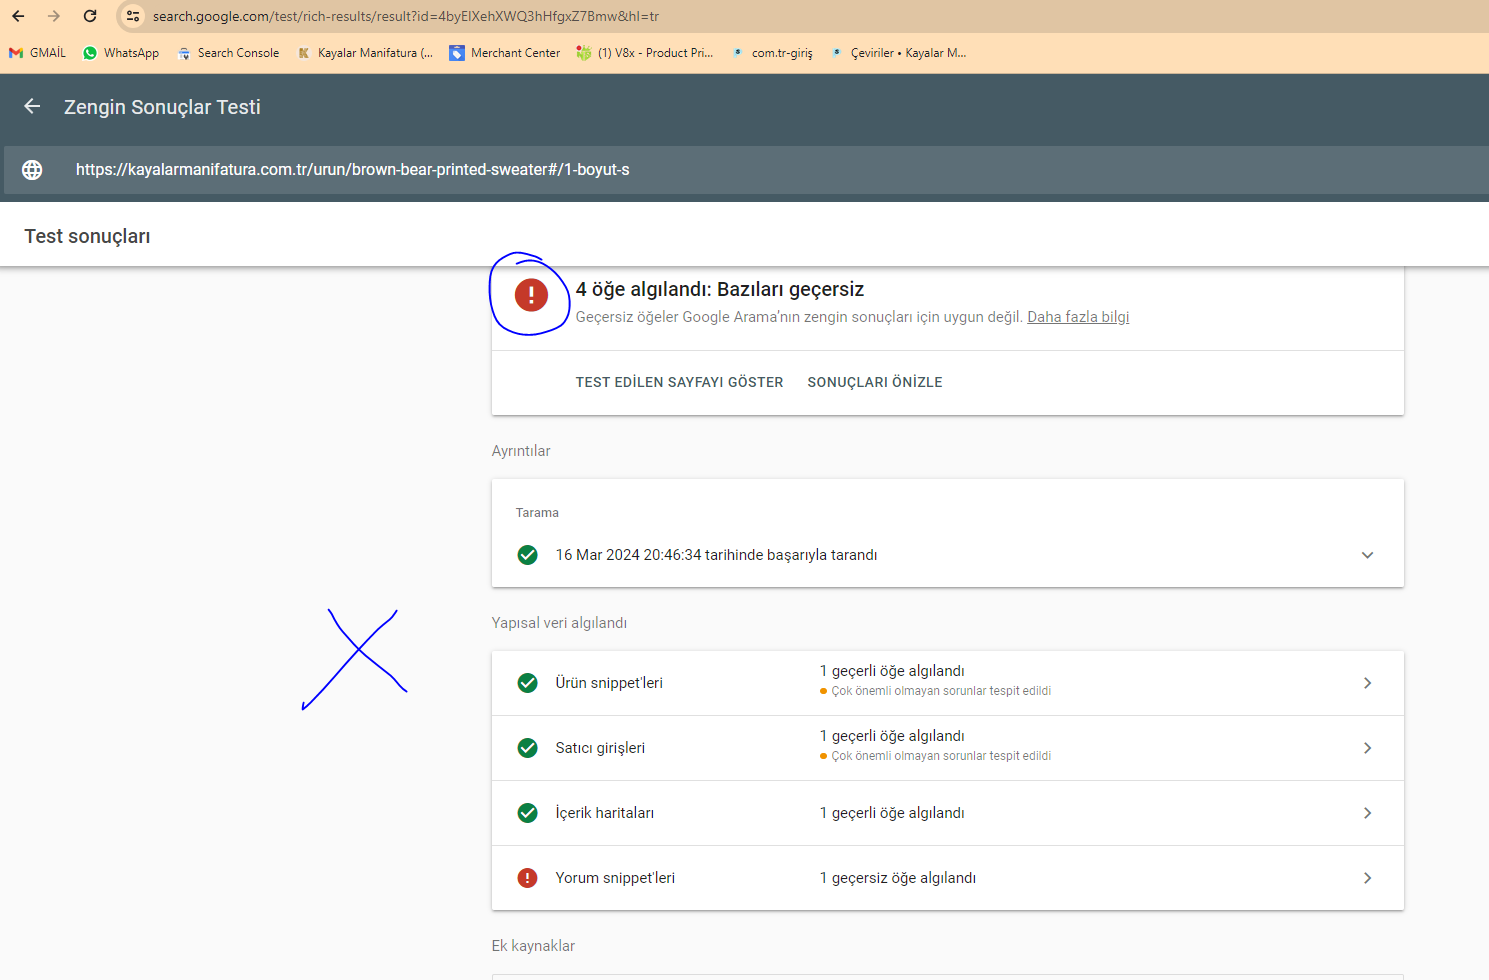The height and width of the screenshot is (980, 1489).
Task: Open the WhatsApp bookmark
Action: click(121, 53)
